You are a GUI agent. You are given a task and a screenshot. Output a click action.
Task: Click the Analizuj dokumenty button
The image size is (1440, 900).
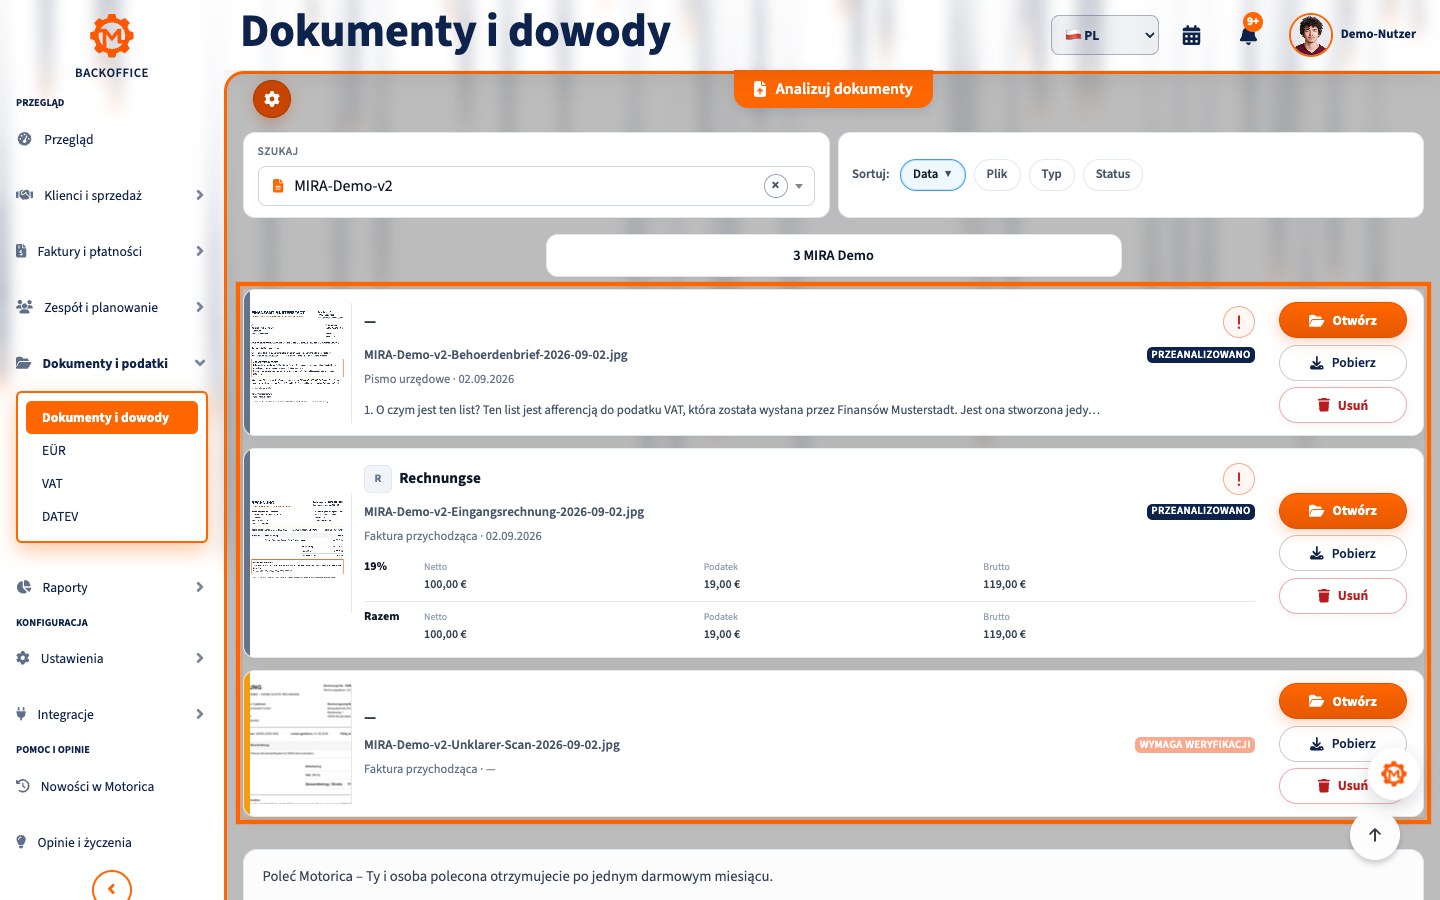[833, 89]
